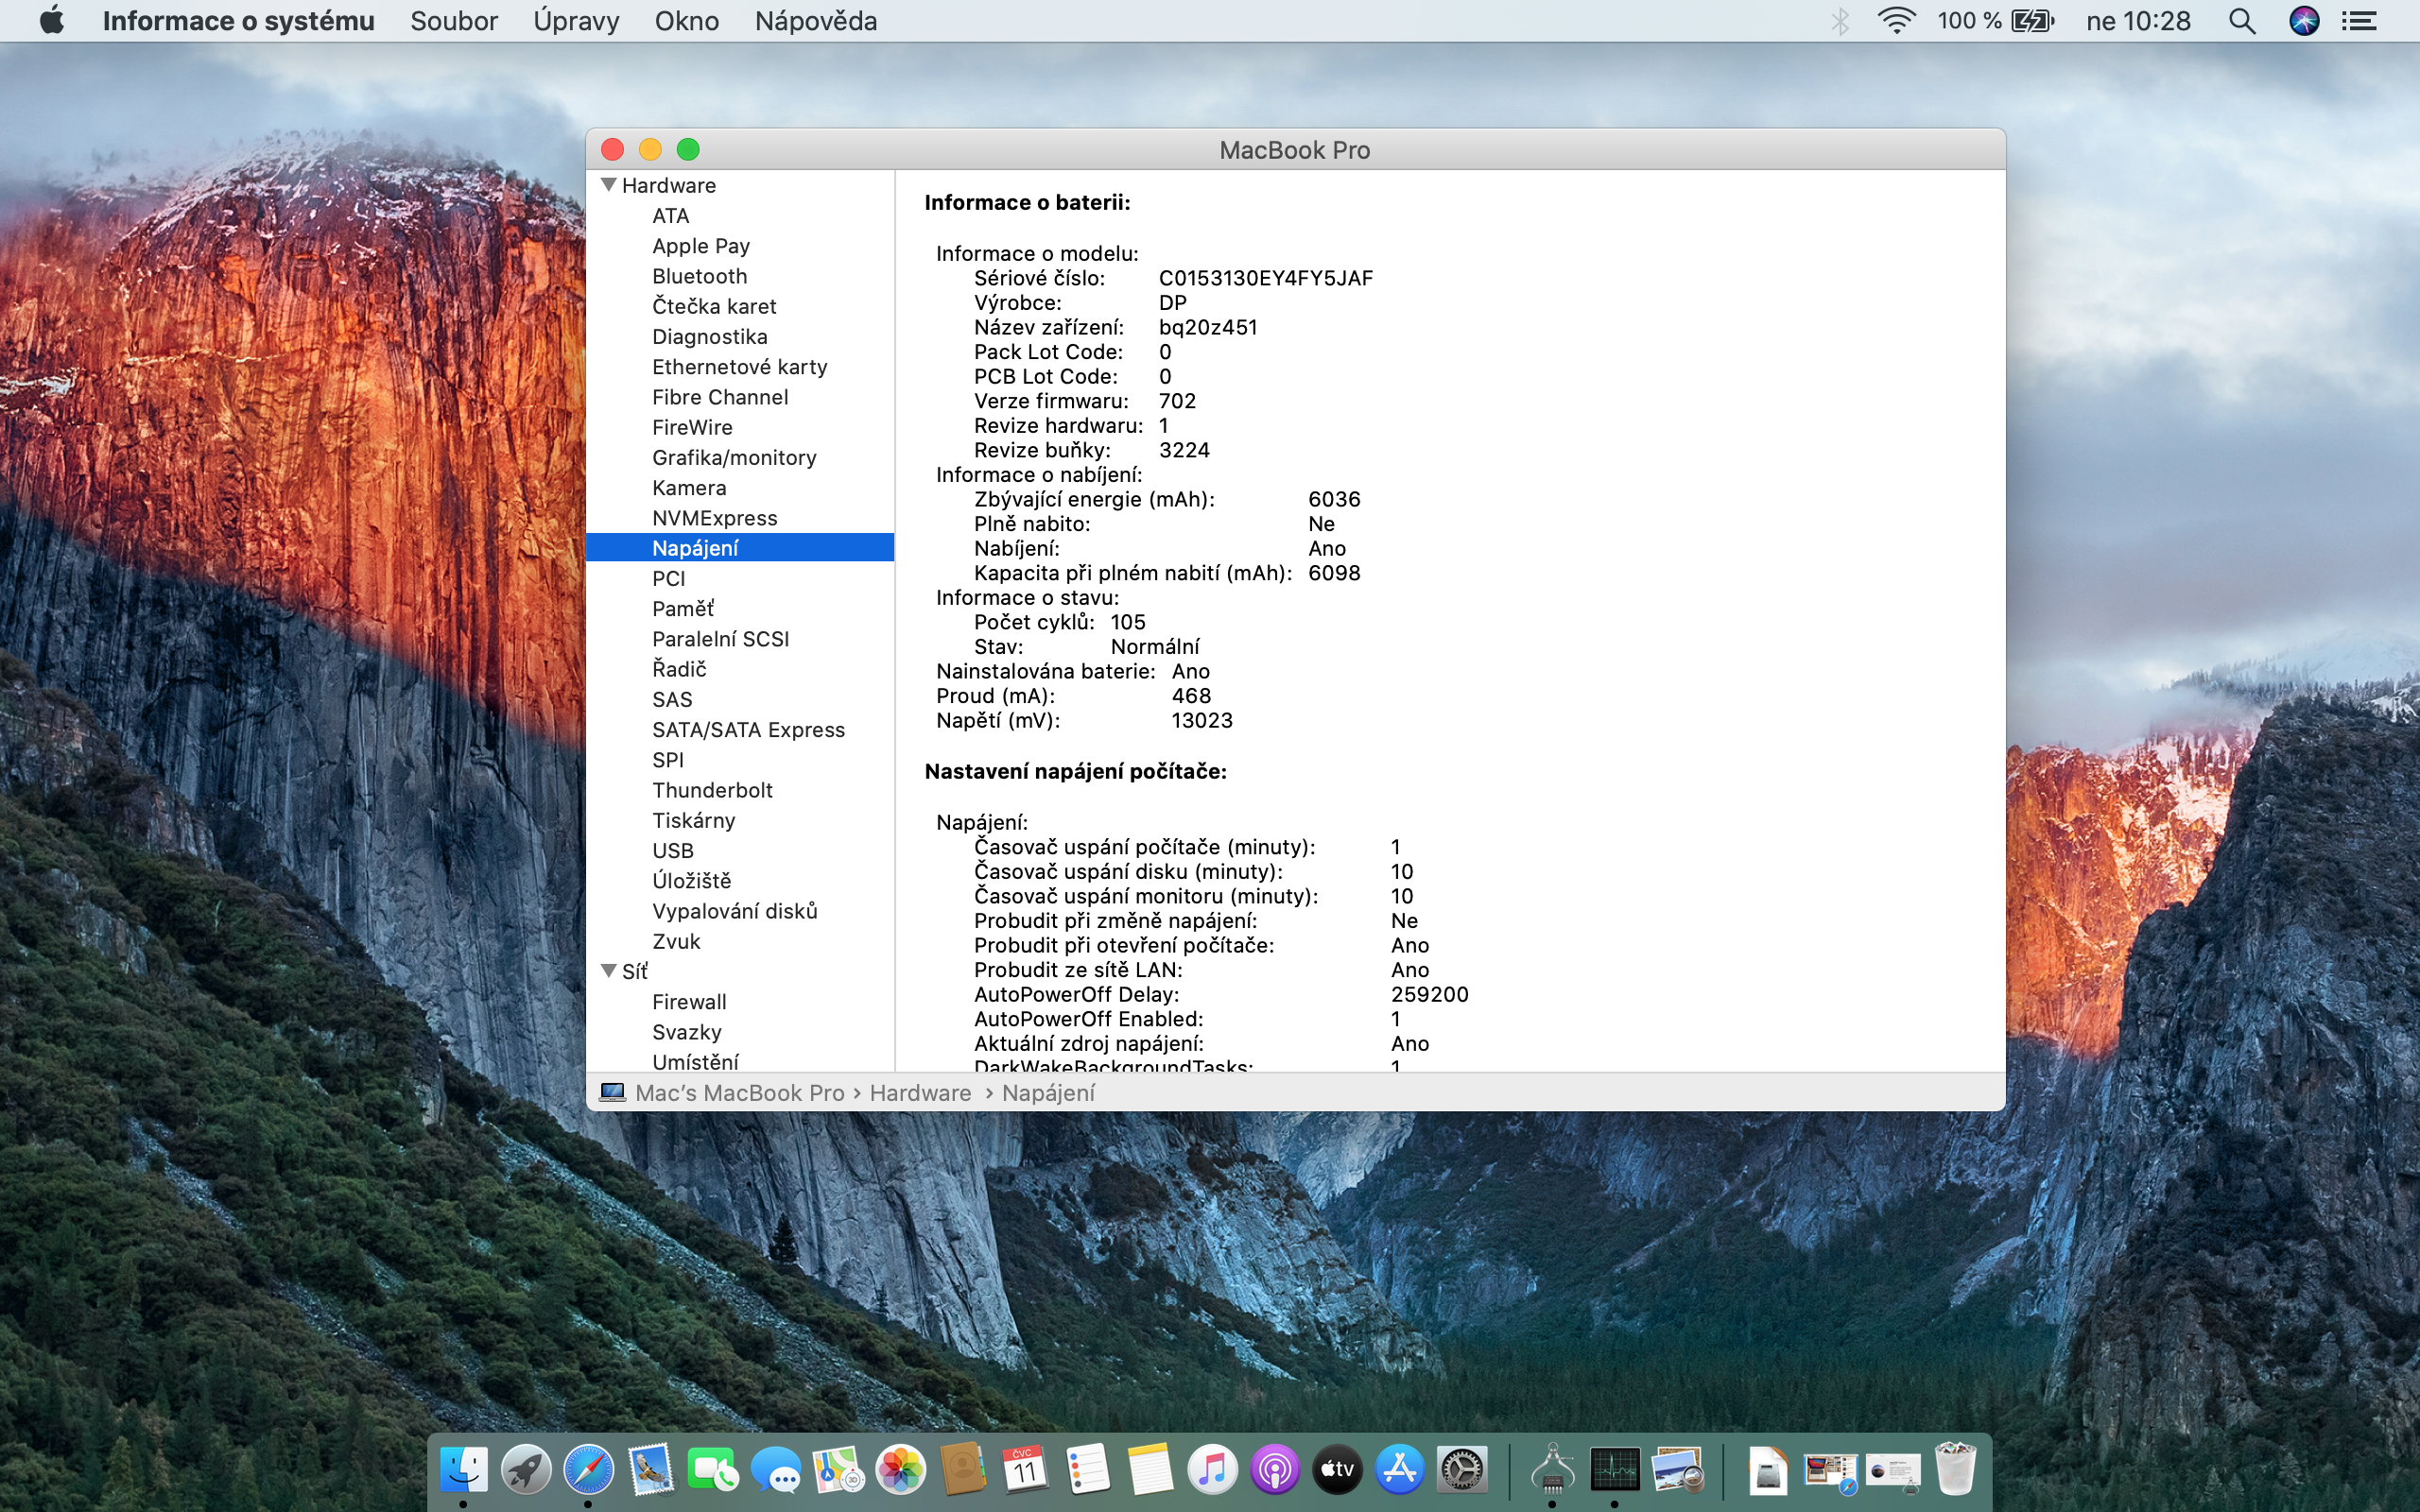
Task: Click Hardware in the bottom path bar
Action: (920, 1093)
